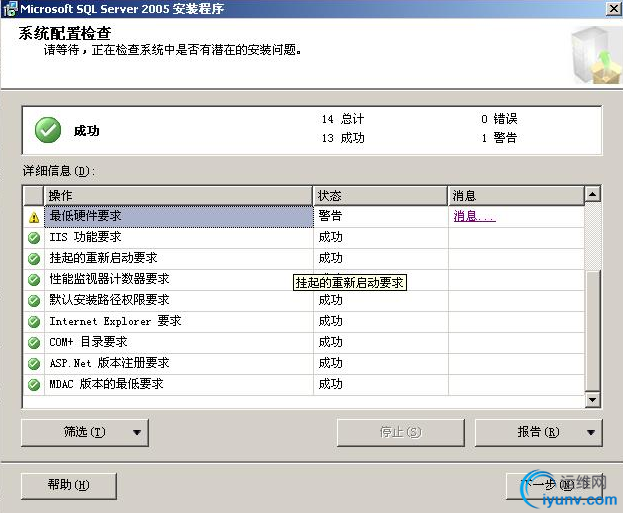Viewport: 623px width, 516px height.
Task: Click the 14 总计 summary text
Action: click(343, 119)
